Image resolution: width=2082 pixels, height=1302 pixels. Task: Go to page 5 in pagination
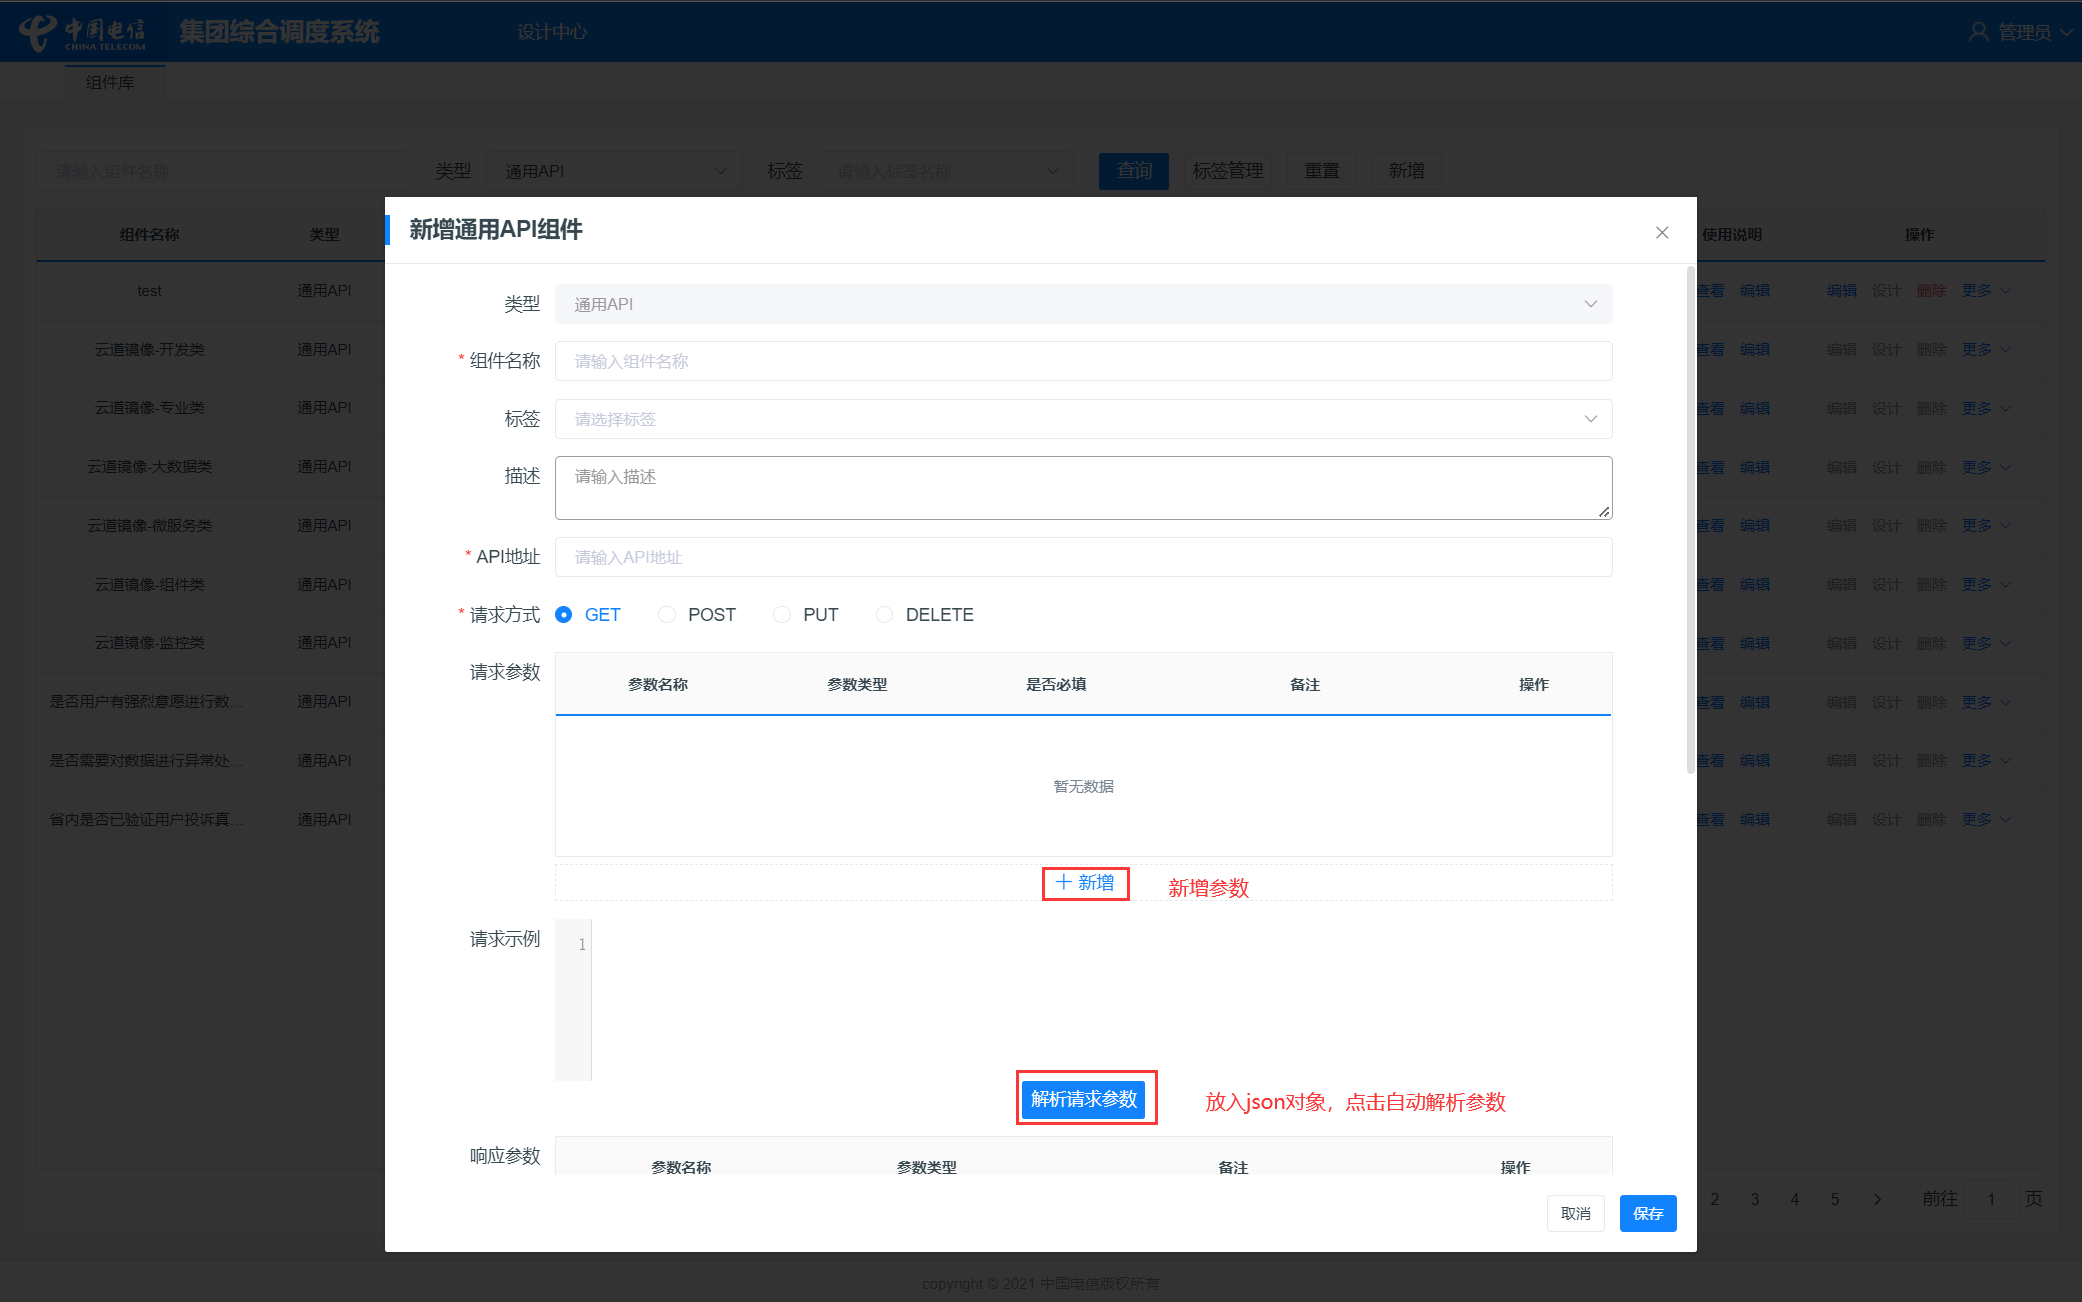(1835, 1199)
